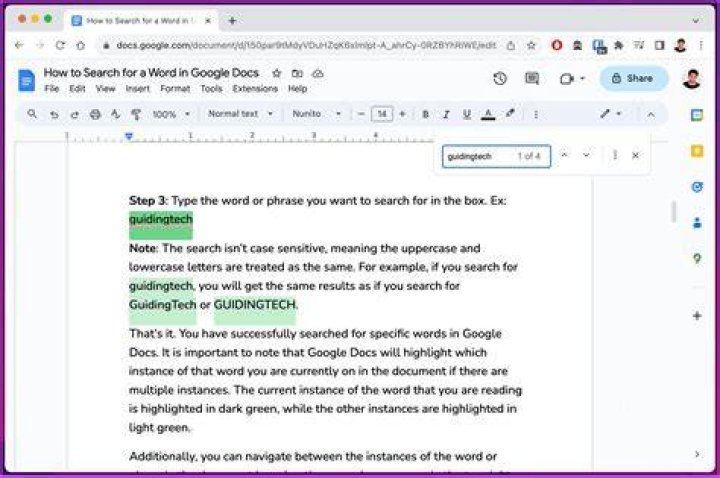Toggle bold formatting
Viewport: 720px width, 478px height.
pos(425,114)
